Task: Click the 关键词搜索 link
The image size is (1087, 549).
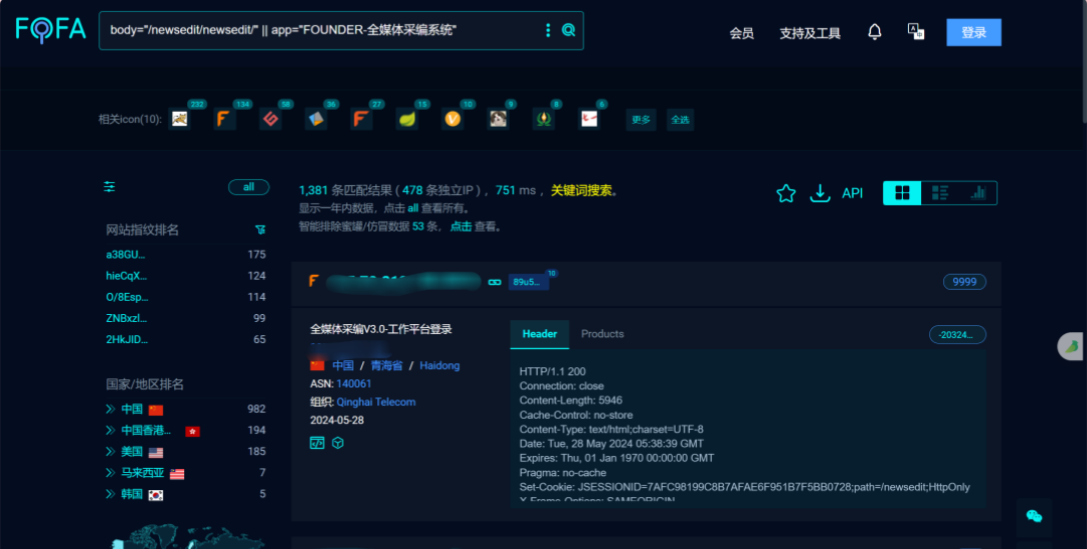Action: 582,190
